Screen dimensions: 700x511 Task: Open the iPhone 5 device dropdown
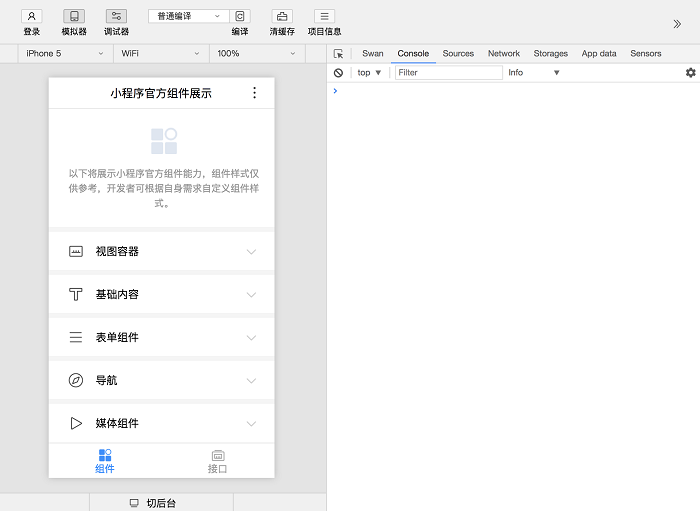point(66,54)
